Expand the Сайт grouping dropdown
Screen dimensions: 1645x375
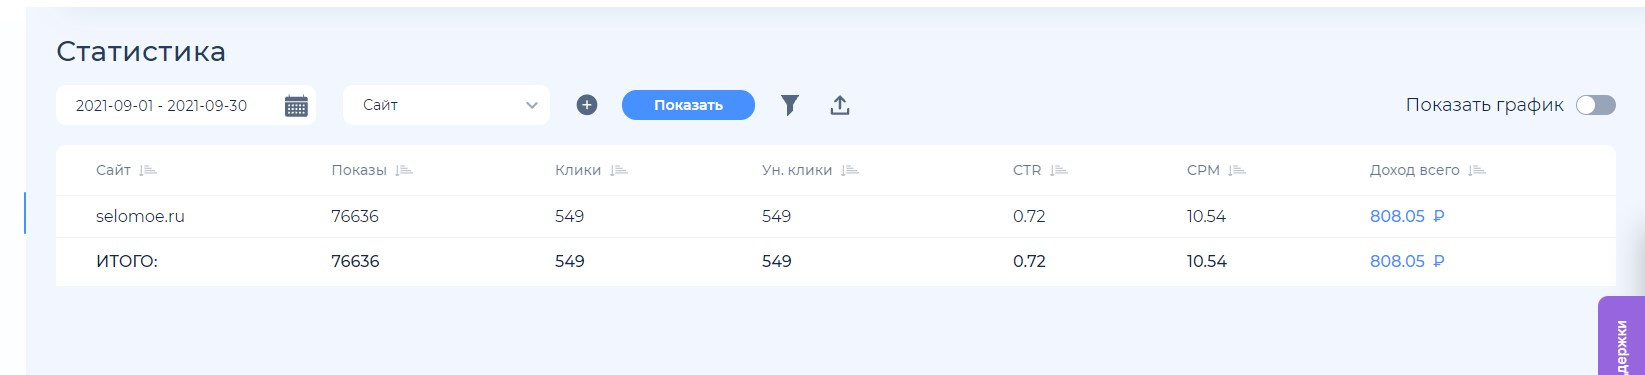click(446, 105)
